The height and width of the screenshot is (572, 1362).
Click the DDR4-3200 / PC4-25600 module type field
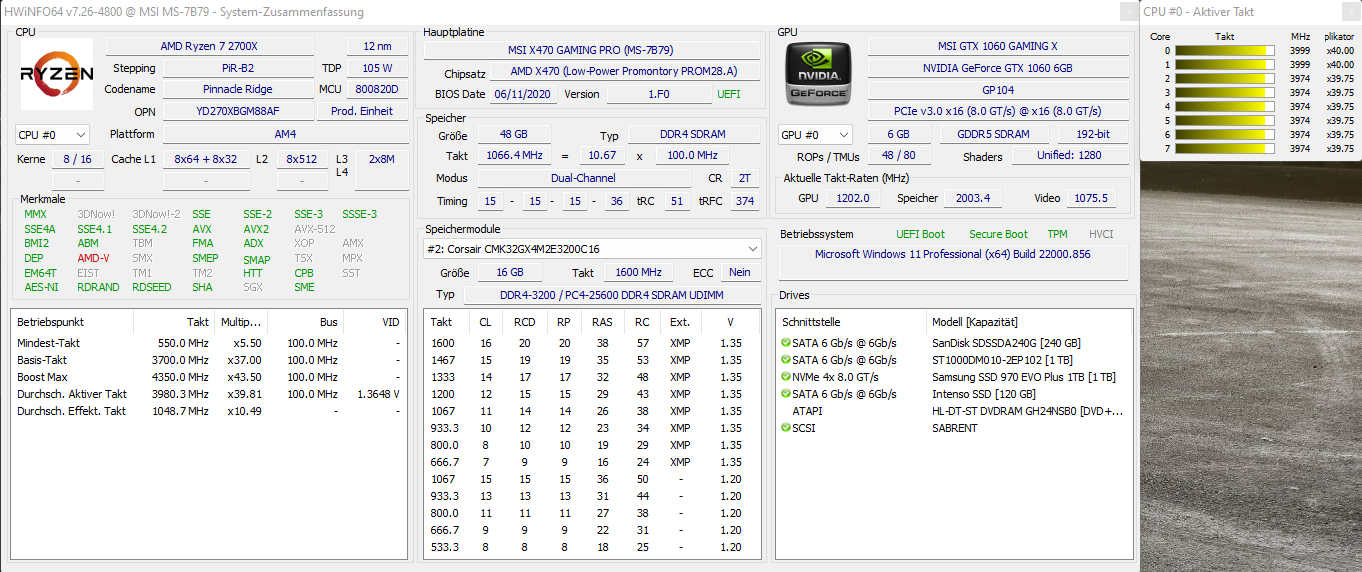pyautogui.click(x=614, y=296)
